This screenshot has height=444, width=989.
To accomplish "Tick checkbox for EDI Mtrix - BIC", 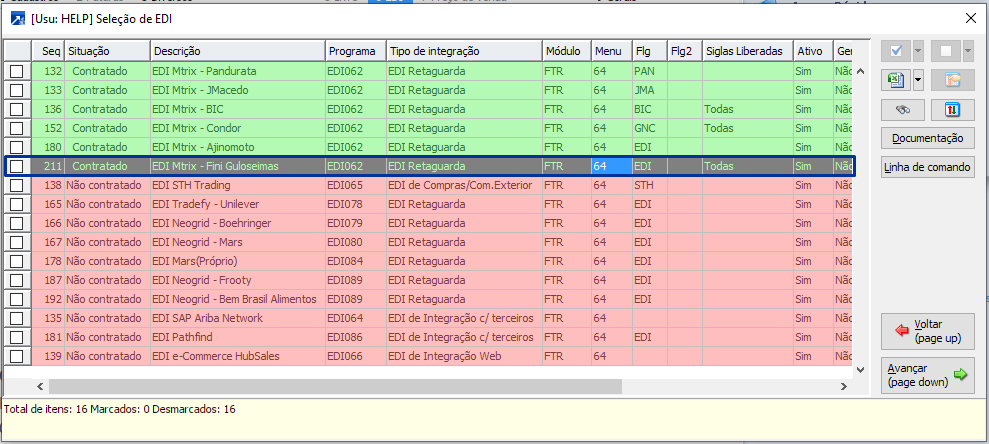I will click(x=17, y=109).
